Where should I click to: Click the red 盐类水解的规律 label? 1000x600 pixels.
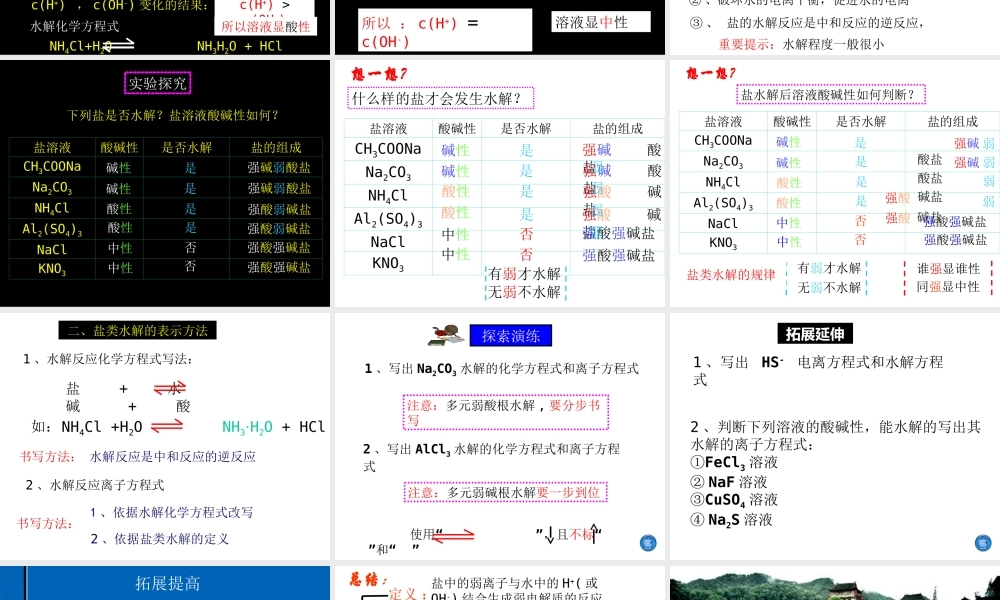click(731, 275)
